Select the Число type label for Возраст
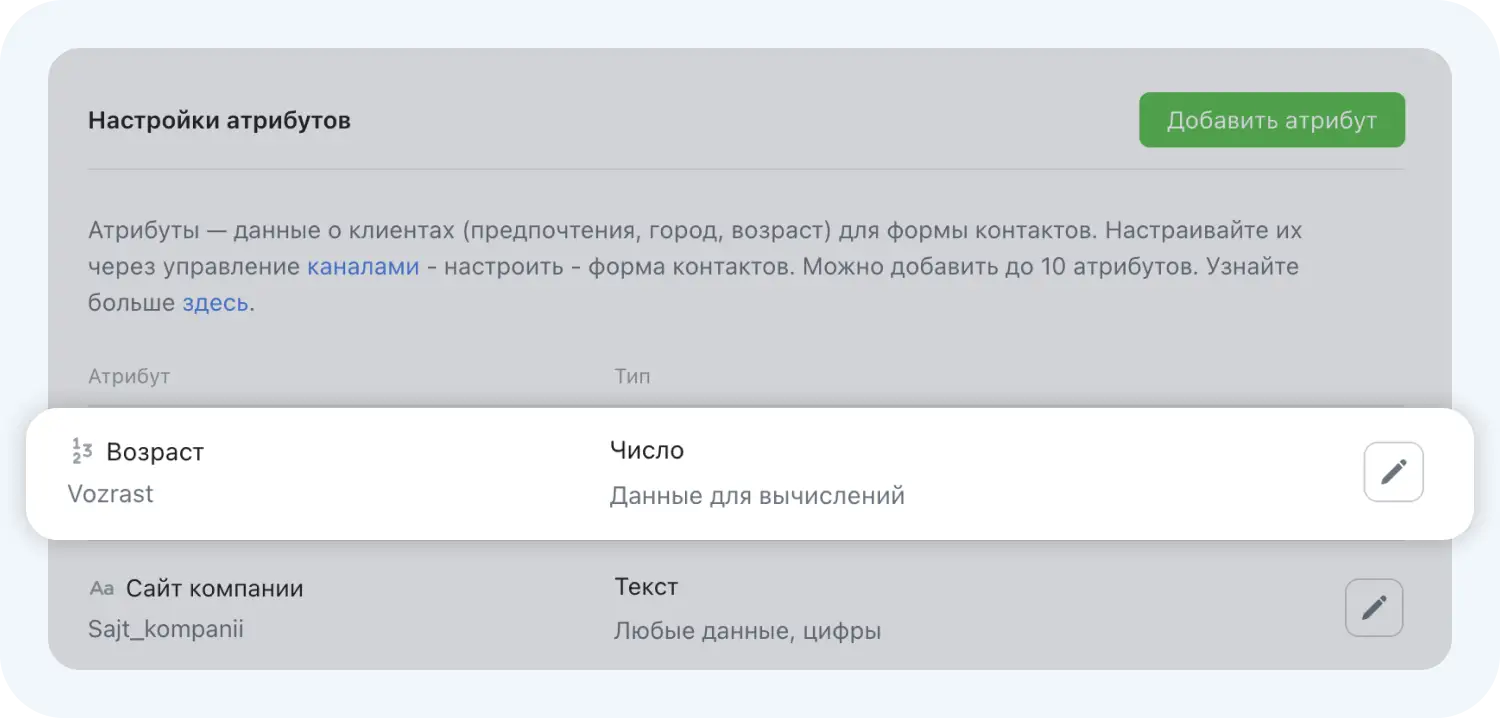Image resolution: width=1500 pixels, height=718 pixels. 647,450
